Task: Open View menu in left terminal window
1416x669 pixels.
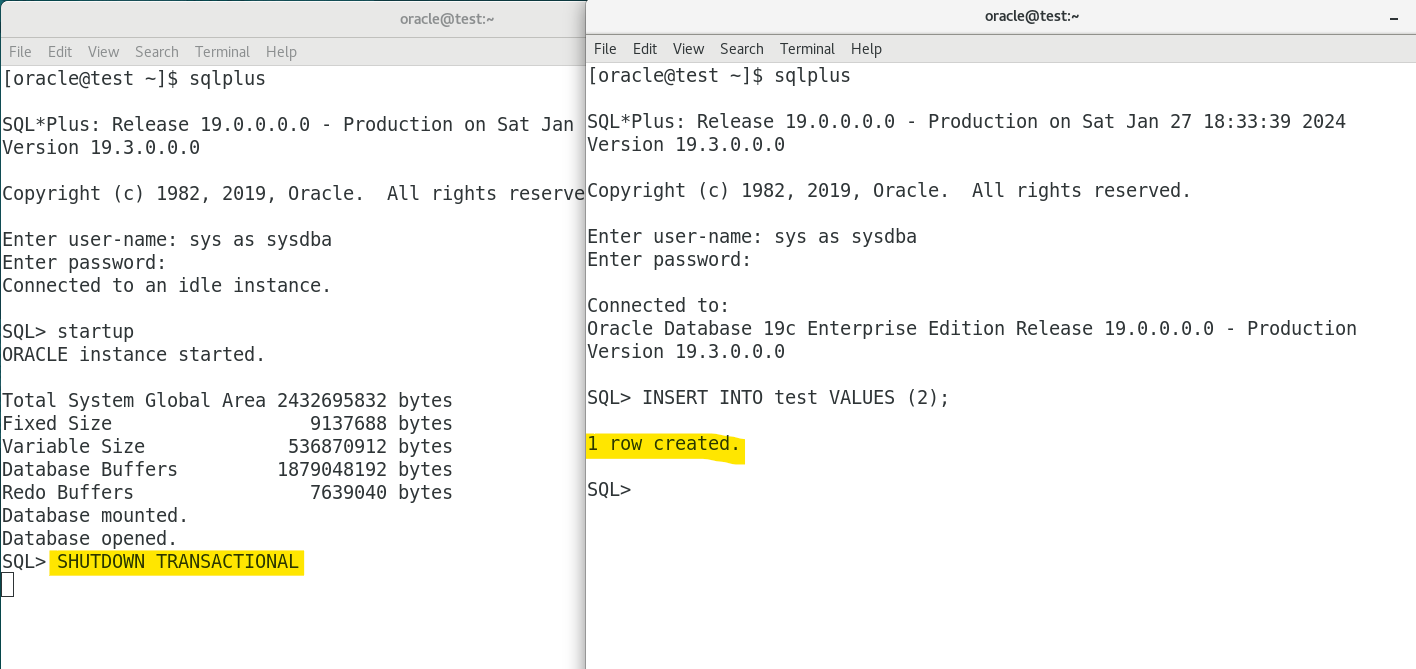Action: pyautogui.click(x=103, y=52)
